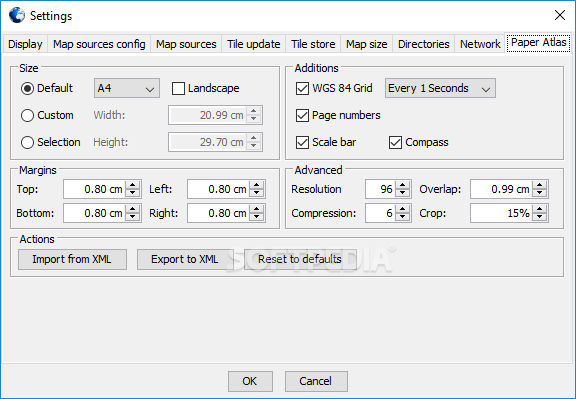The image size is (576, 399).
Task: Increase the Top margin with up arrow
Action: point(133,185)
